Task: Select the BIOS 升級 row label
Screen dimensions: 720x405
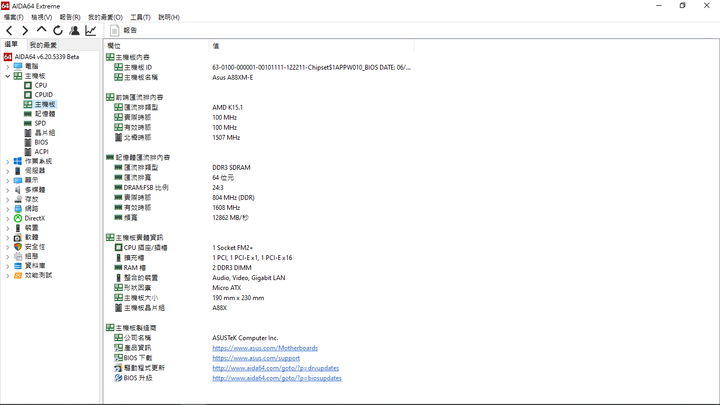Action: [138, 378]
